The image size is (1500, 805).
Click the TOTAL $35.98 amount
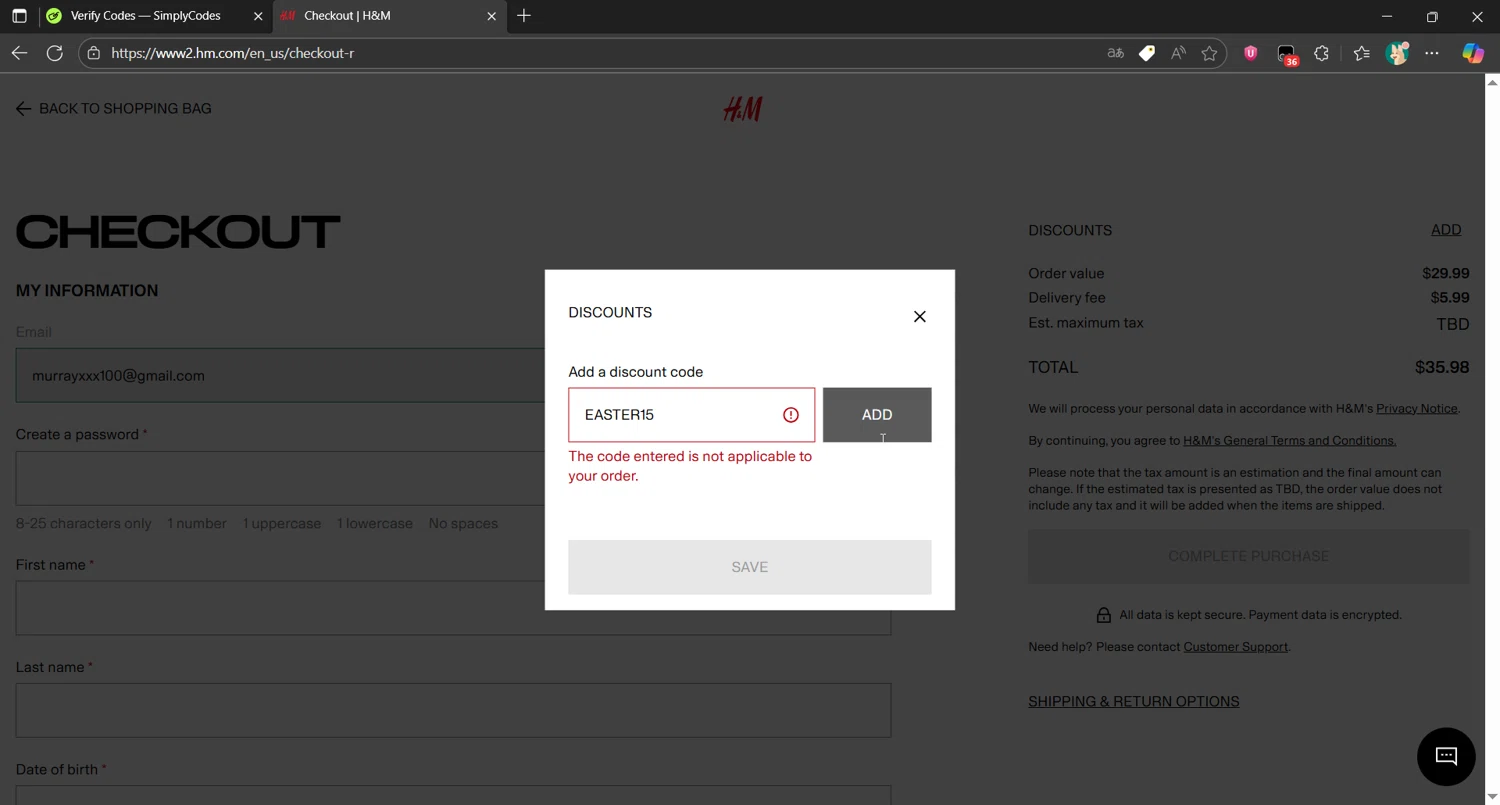click(1442, 368)
